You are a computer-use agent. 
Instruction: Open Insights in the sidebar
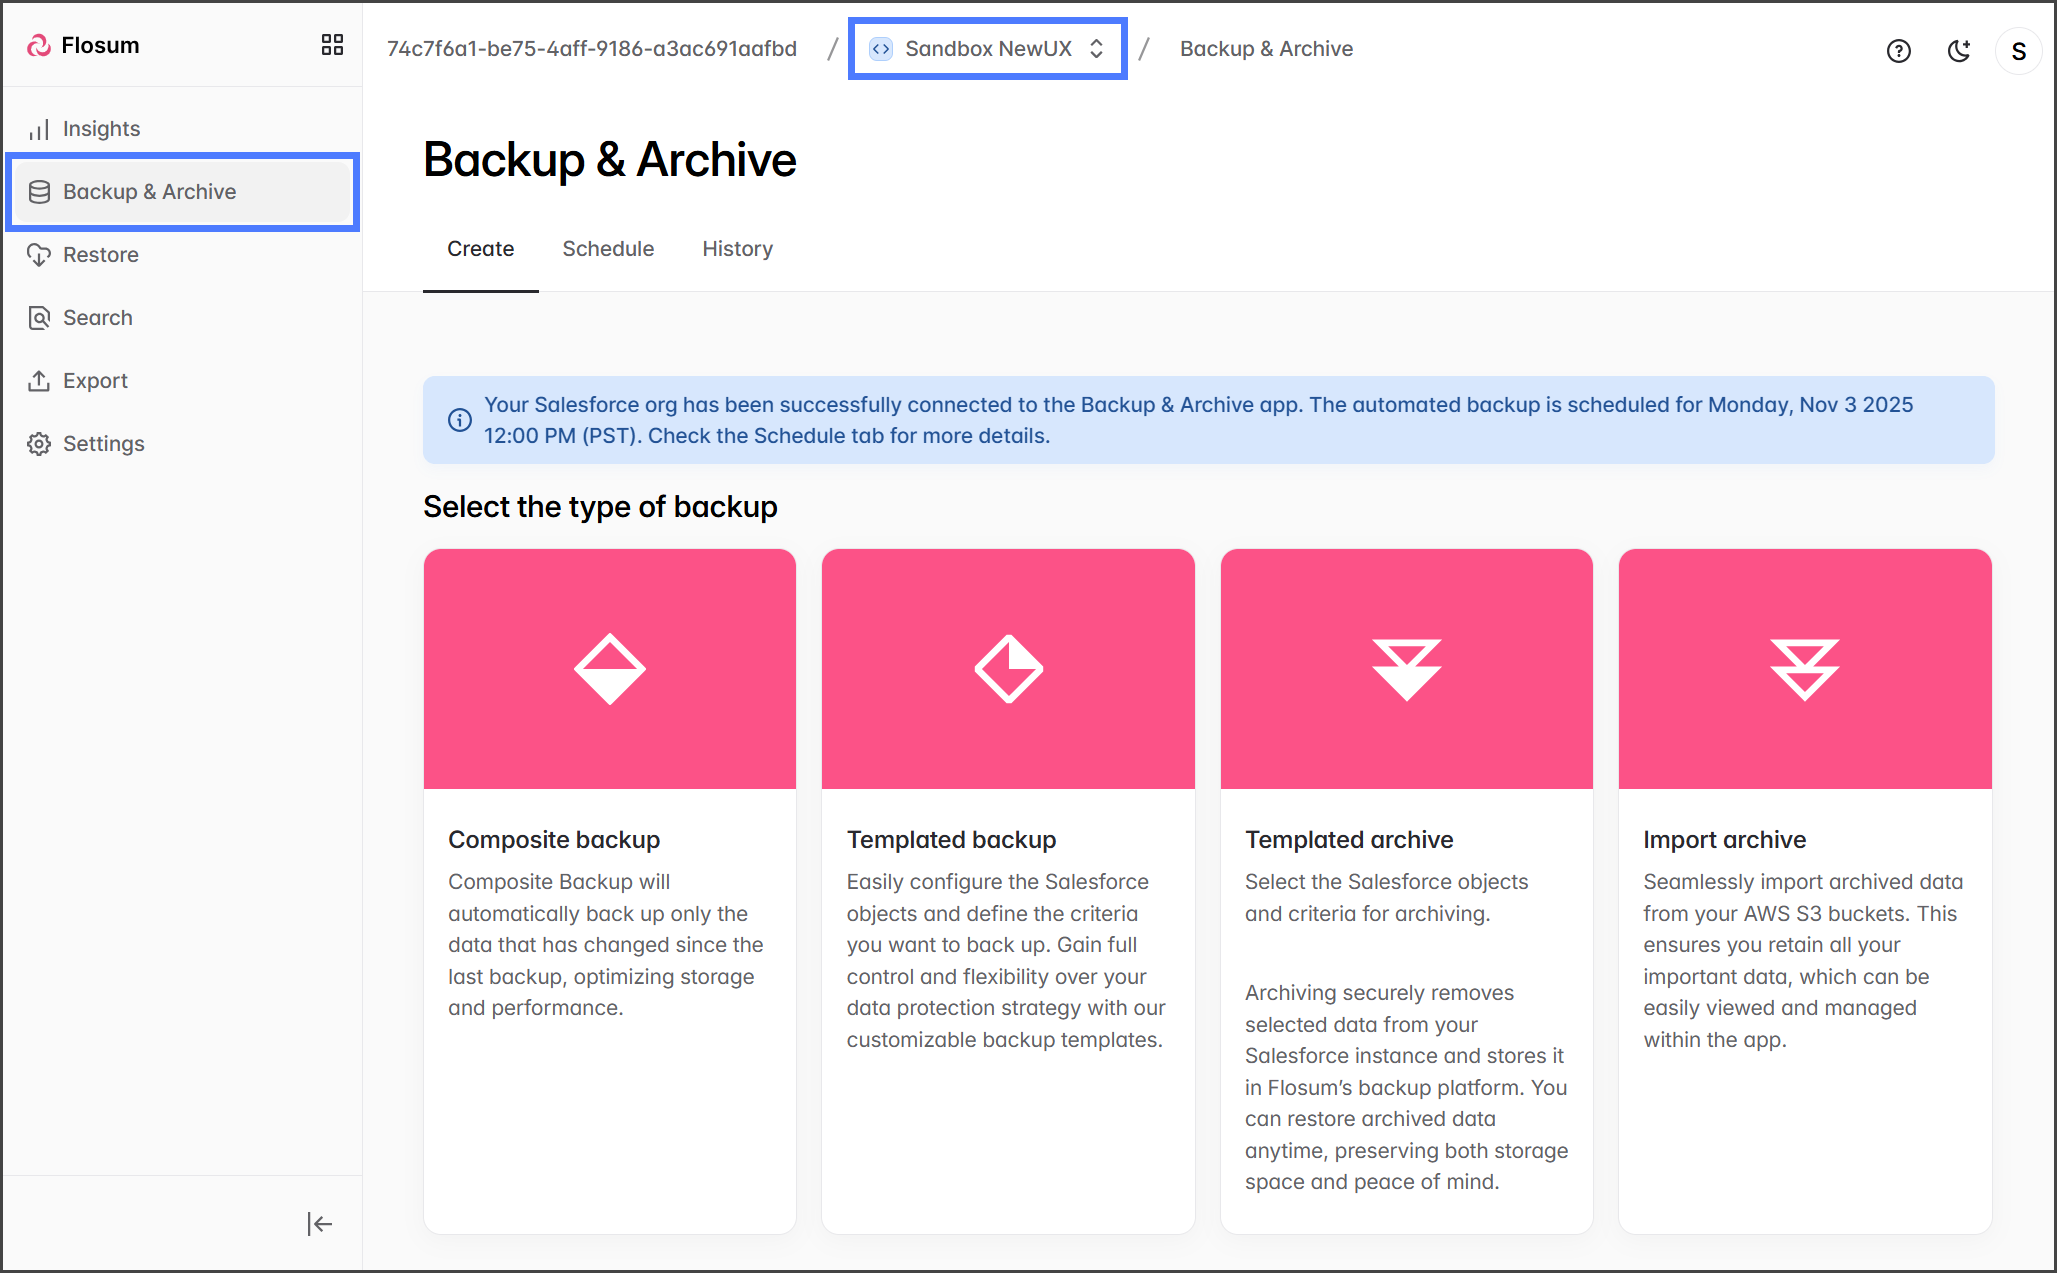101,129
